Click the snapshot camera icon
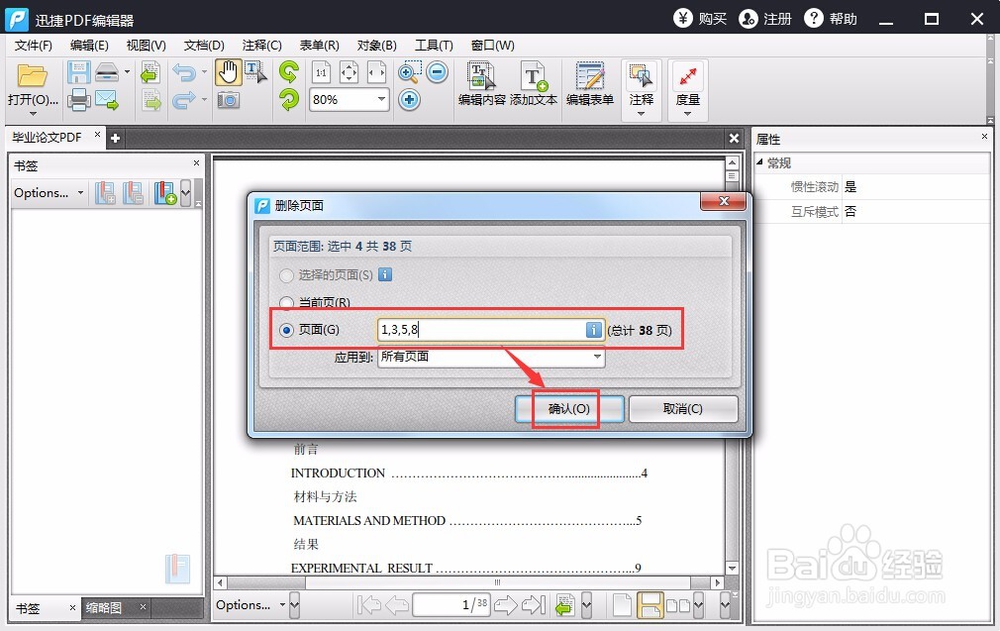The width and height of the screenshot is (1000, 631). tap(228, 100)
